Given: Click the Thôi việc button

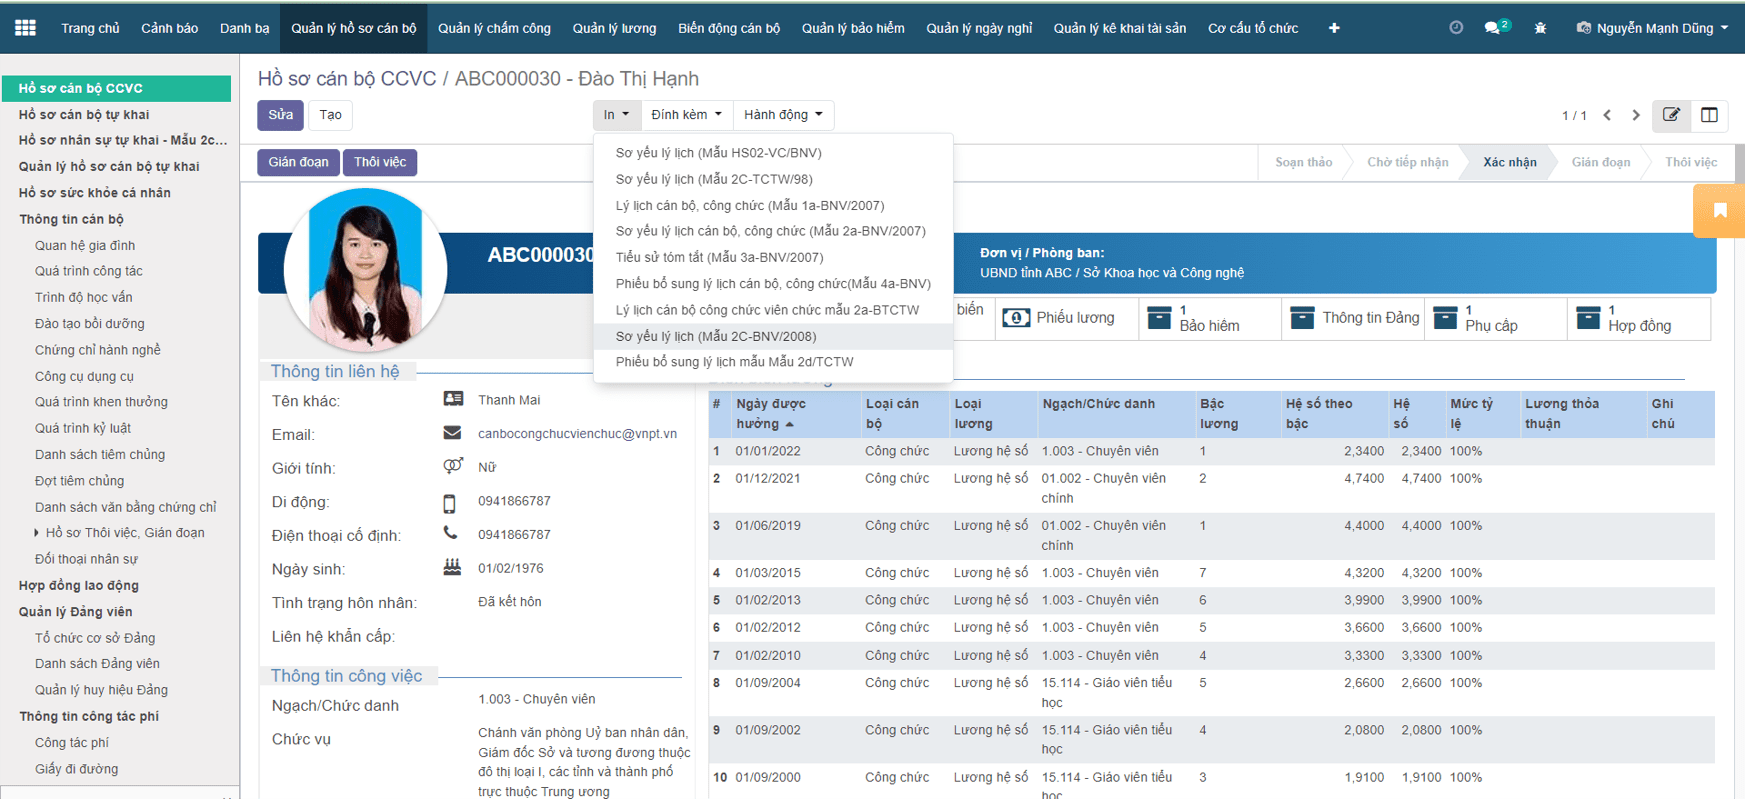Looking at the screenshot, I should 380,162.
